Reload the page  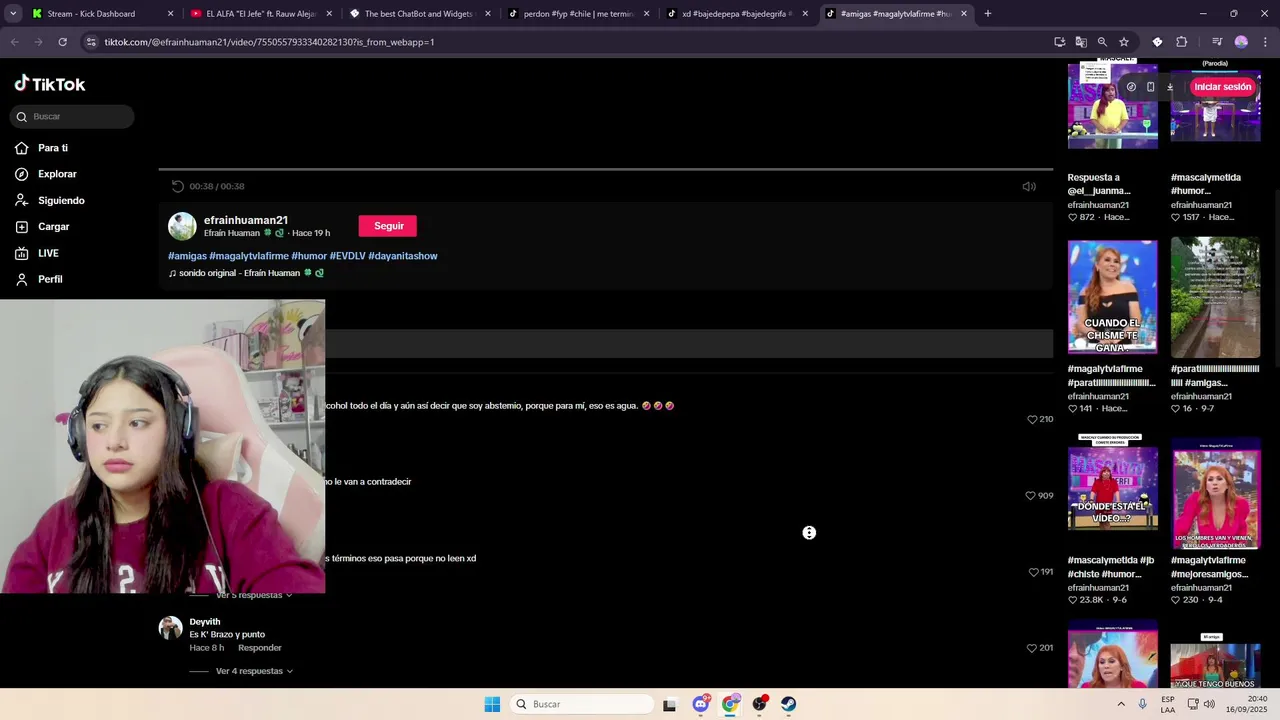62,42
